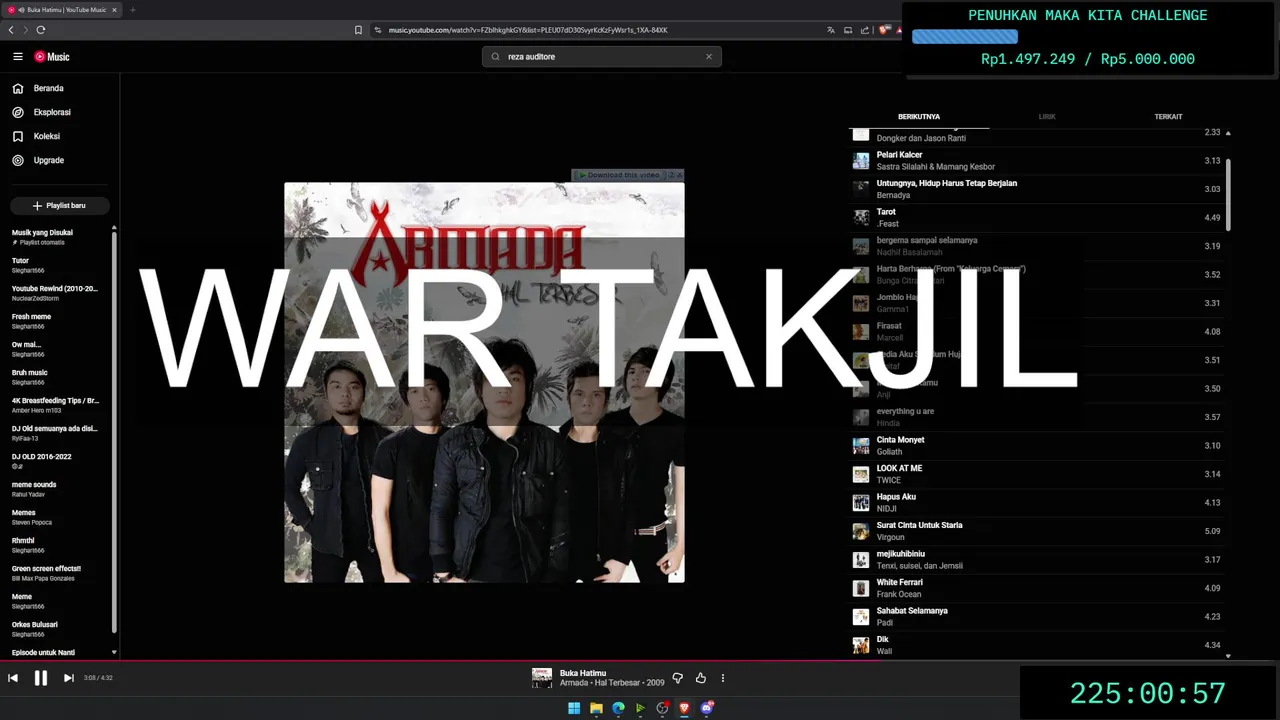1280x720 pixels.
Task: Open more options for playing song
Action: pyautogui.click(x=723, y=678)
